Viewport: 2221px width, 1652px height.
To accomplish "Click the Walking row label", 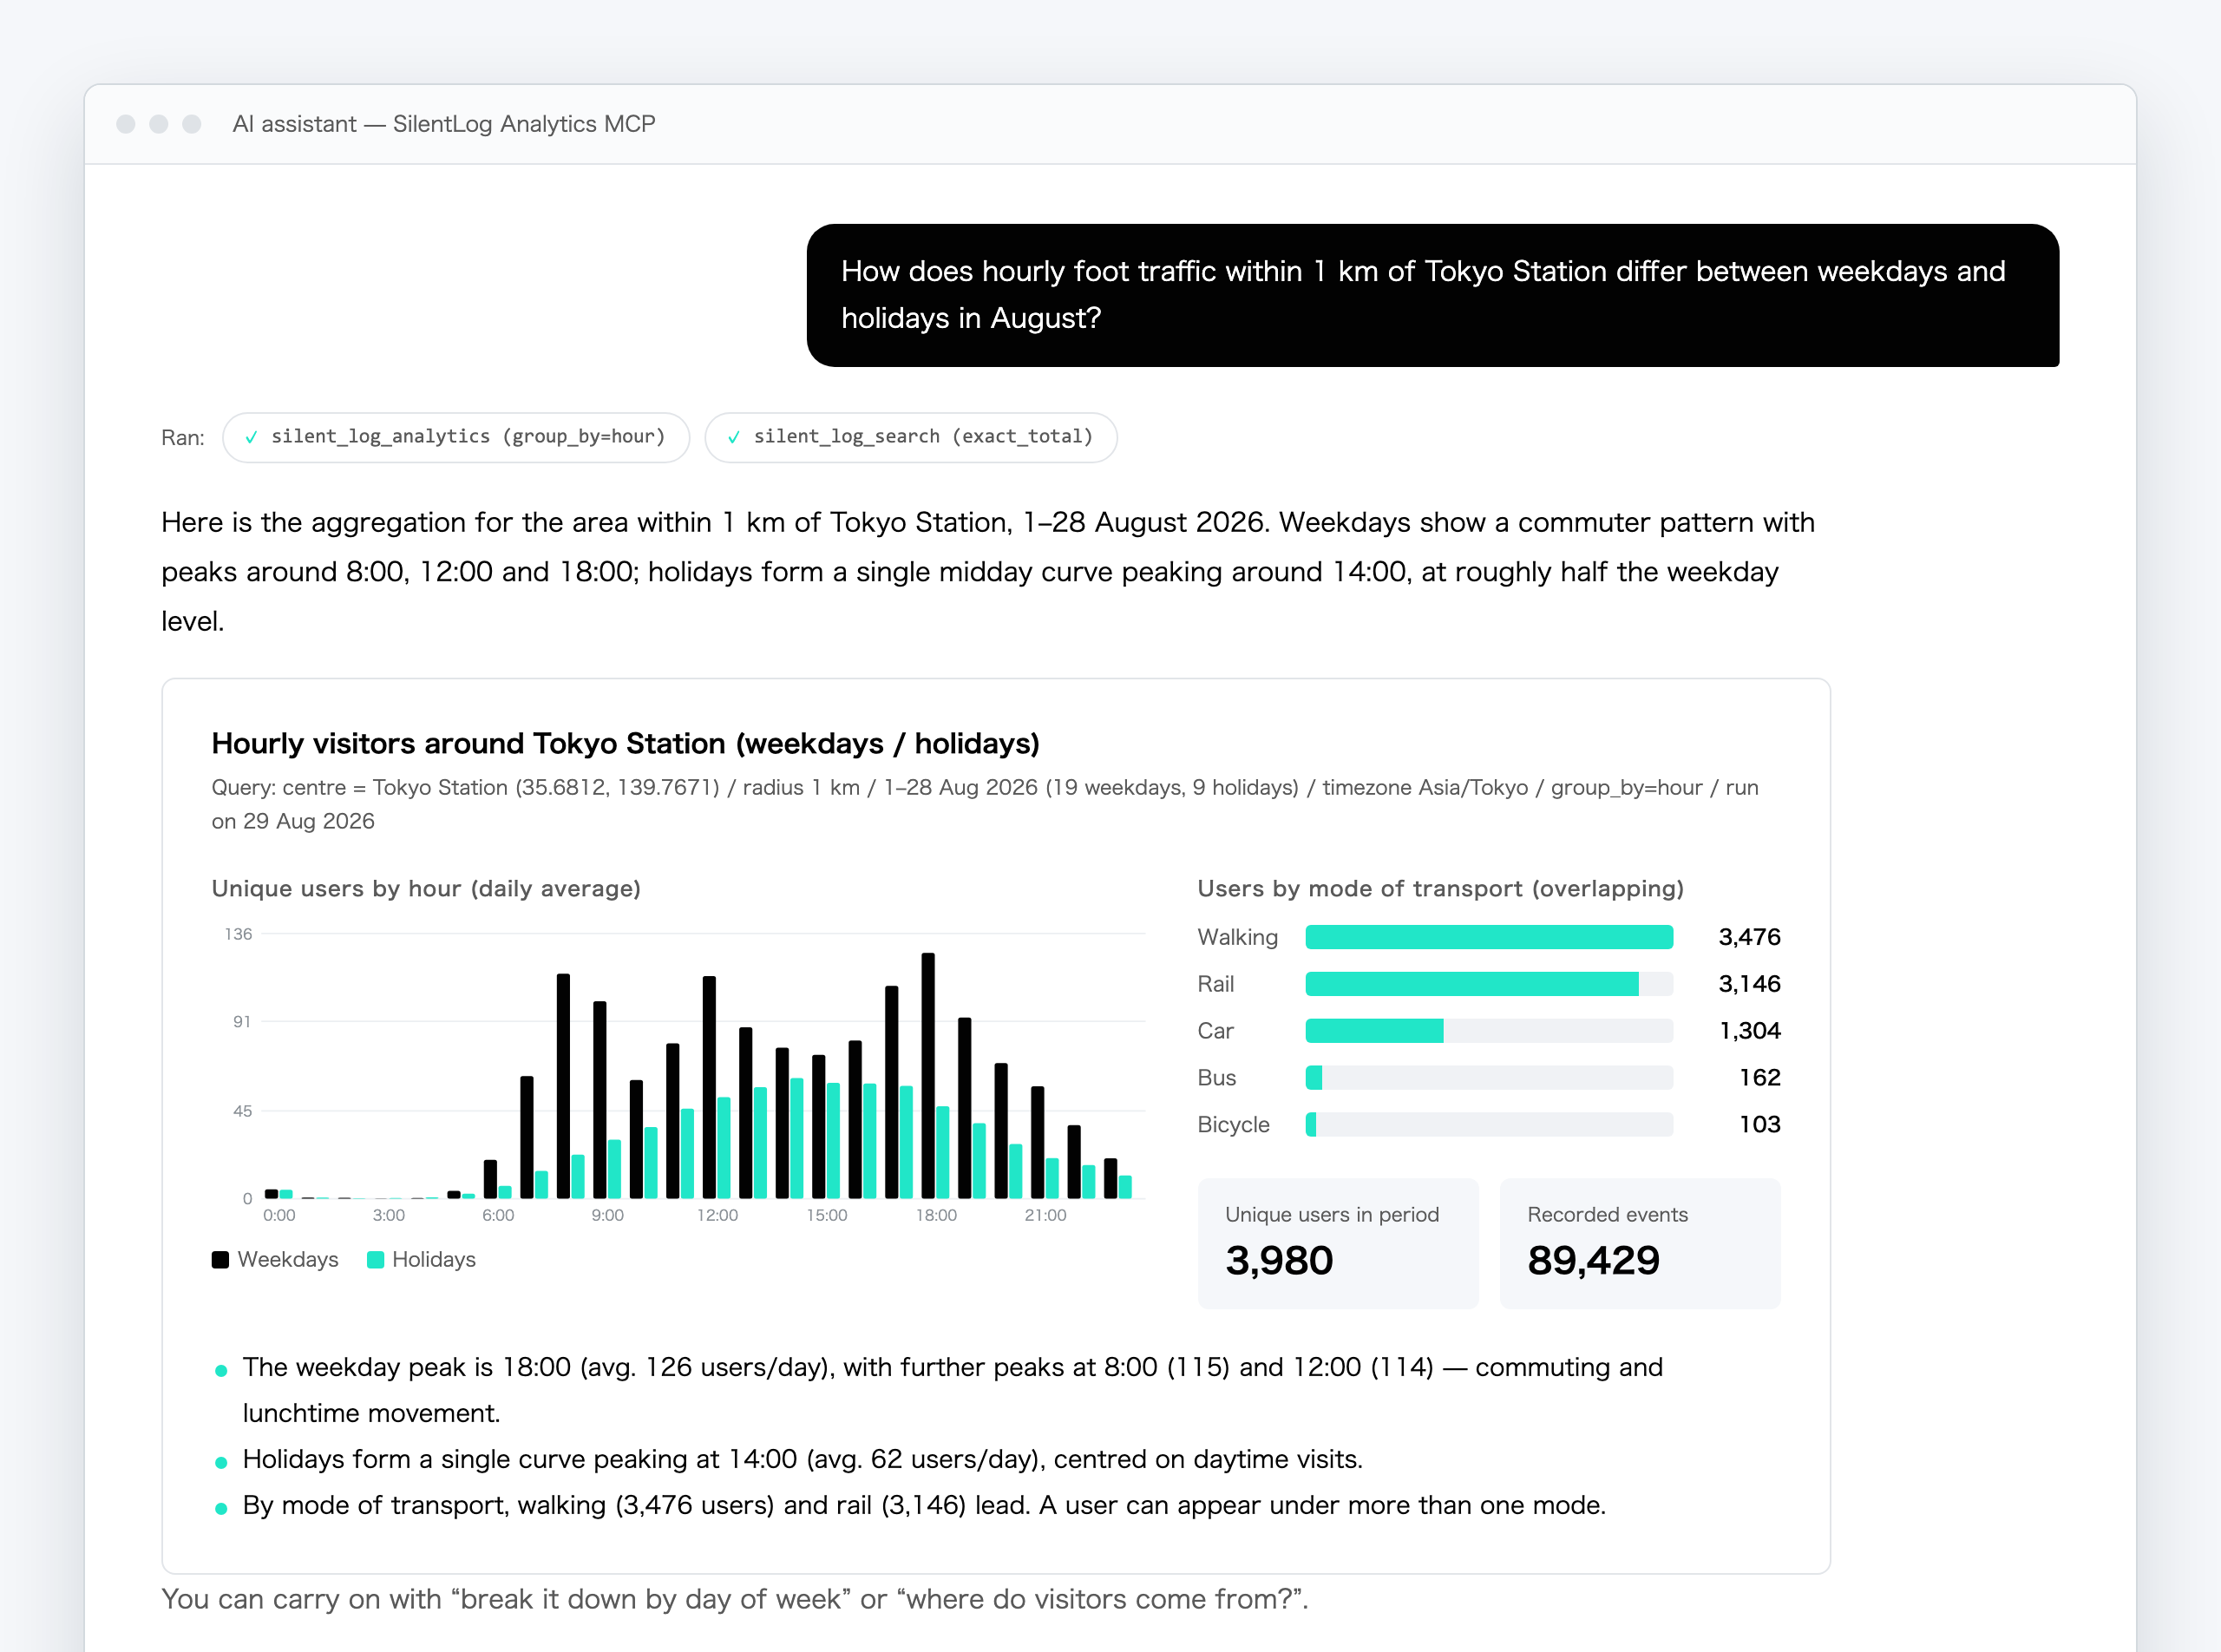I will (1238, 937).
